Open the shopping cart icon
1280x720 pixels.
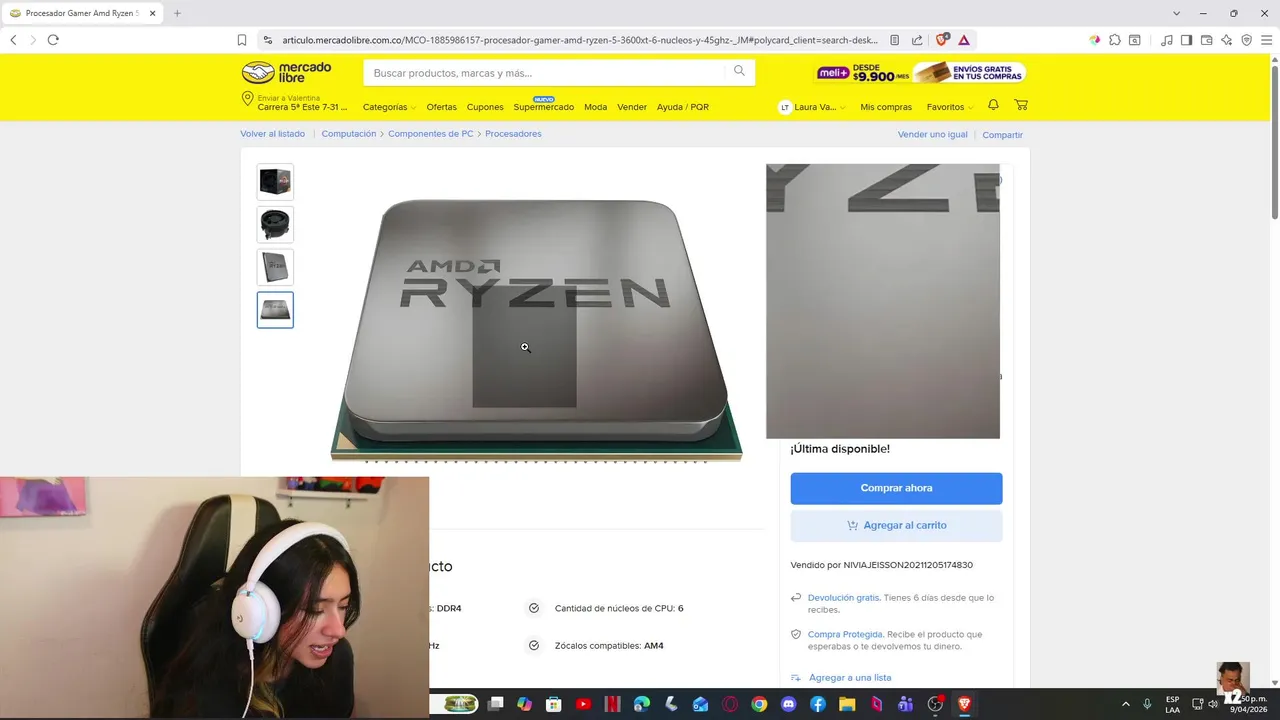pyautogui.click(x=1021, y=105)
